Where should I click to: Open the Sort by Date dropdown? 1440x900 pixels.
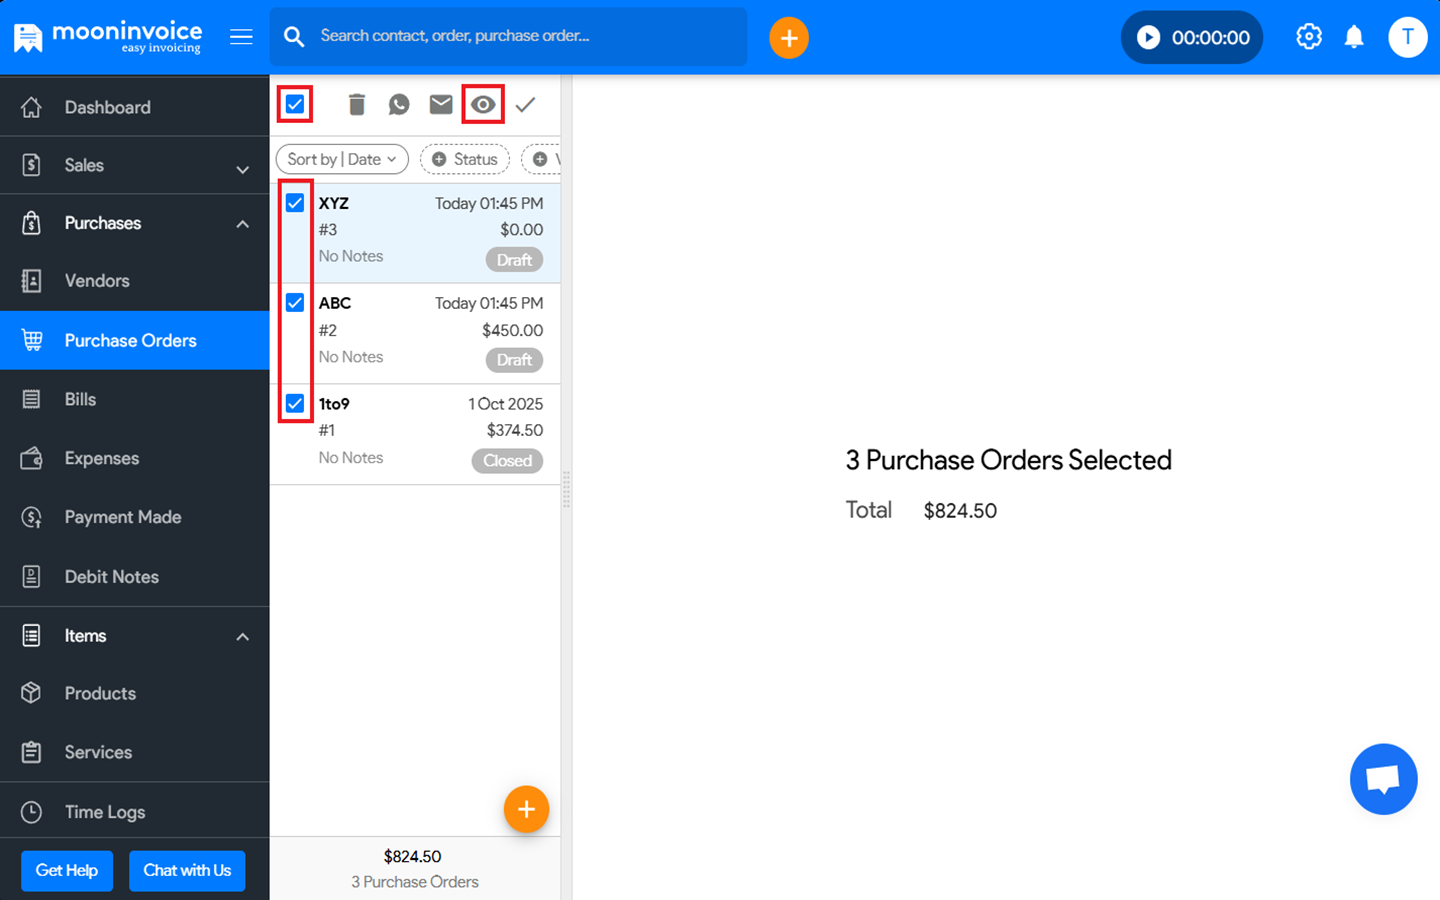tap(342, 159)
